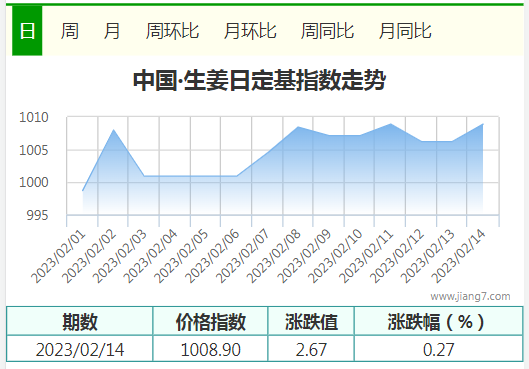Click the change value 2.67
This screenshot has width=529, height=369.
pyautogui.click(x=311, y=349)
